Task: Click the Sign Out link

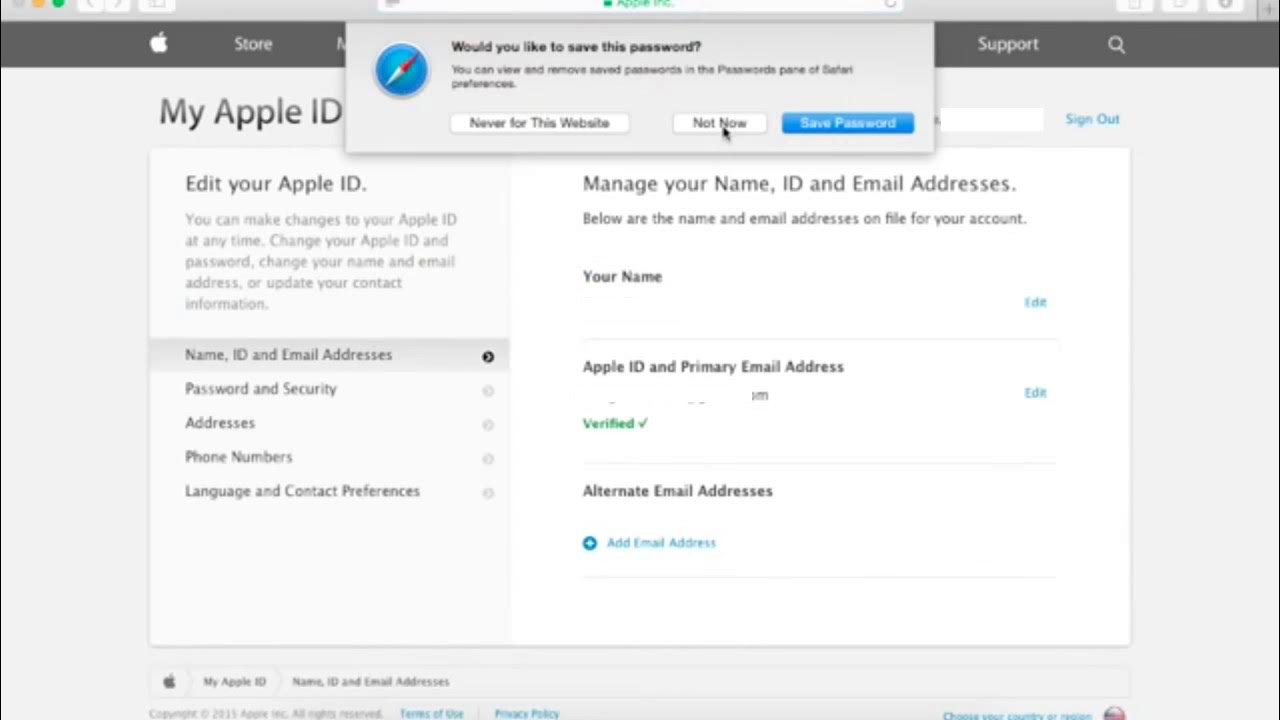Action: 1092,119
